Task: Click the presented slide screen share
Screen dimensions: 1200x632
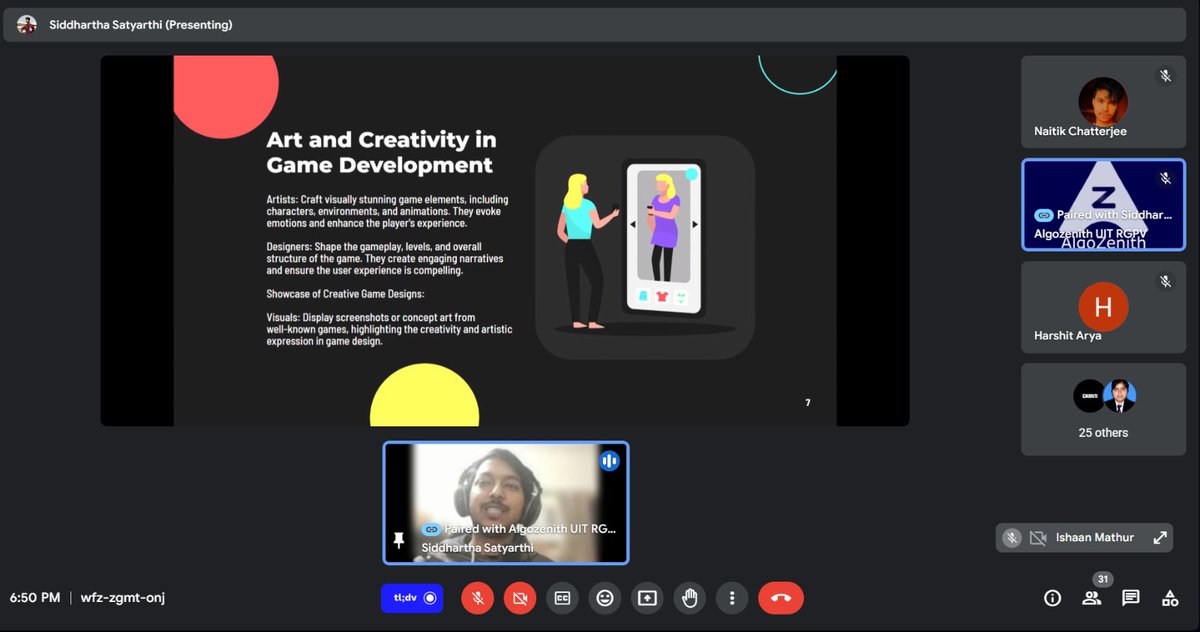Action: click(505, 241)
